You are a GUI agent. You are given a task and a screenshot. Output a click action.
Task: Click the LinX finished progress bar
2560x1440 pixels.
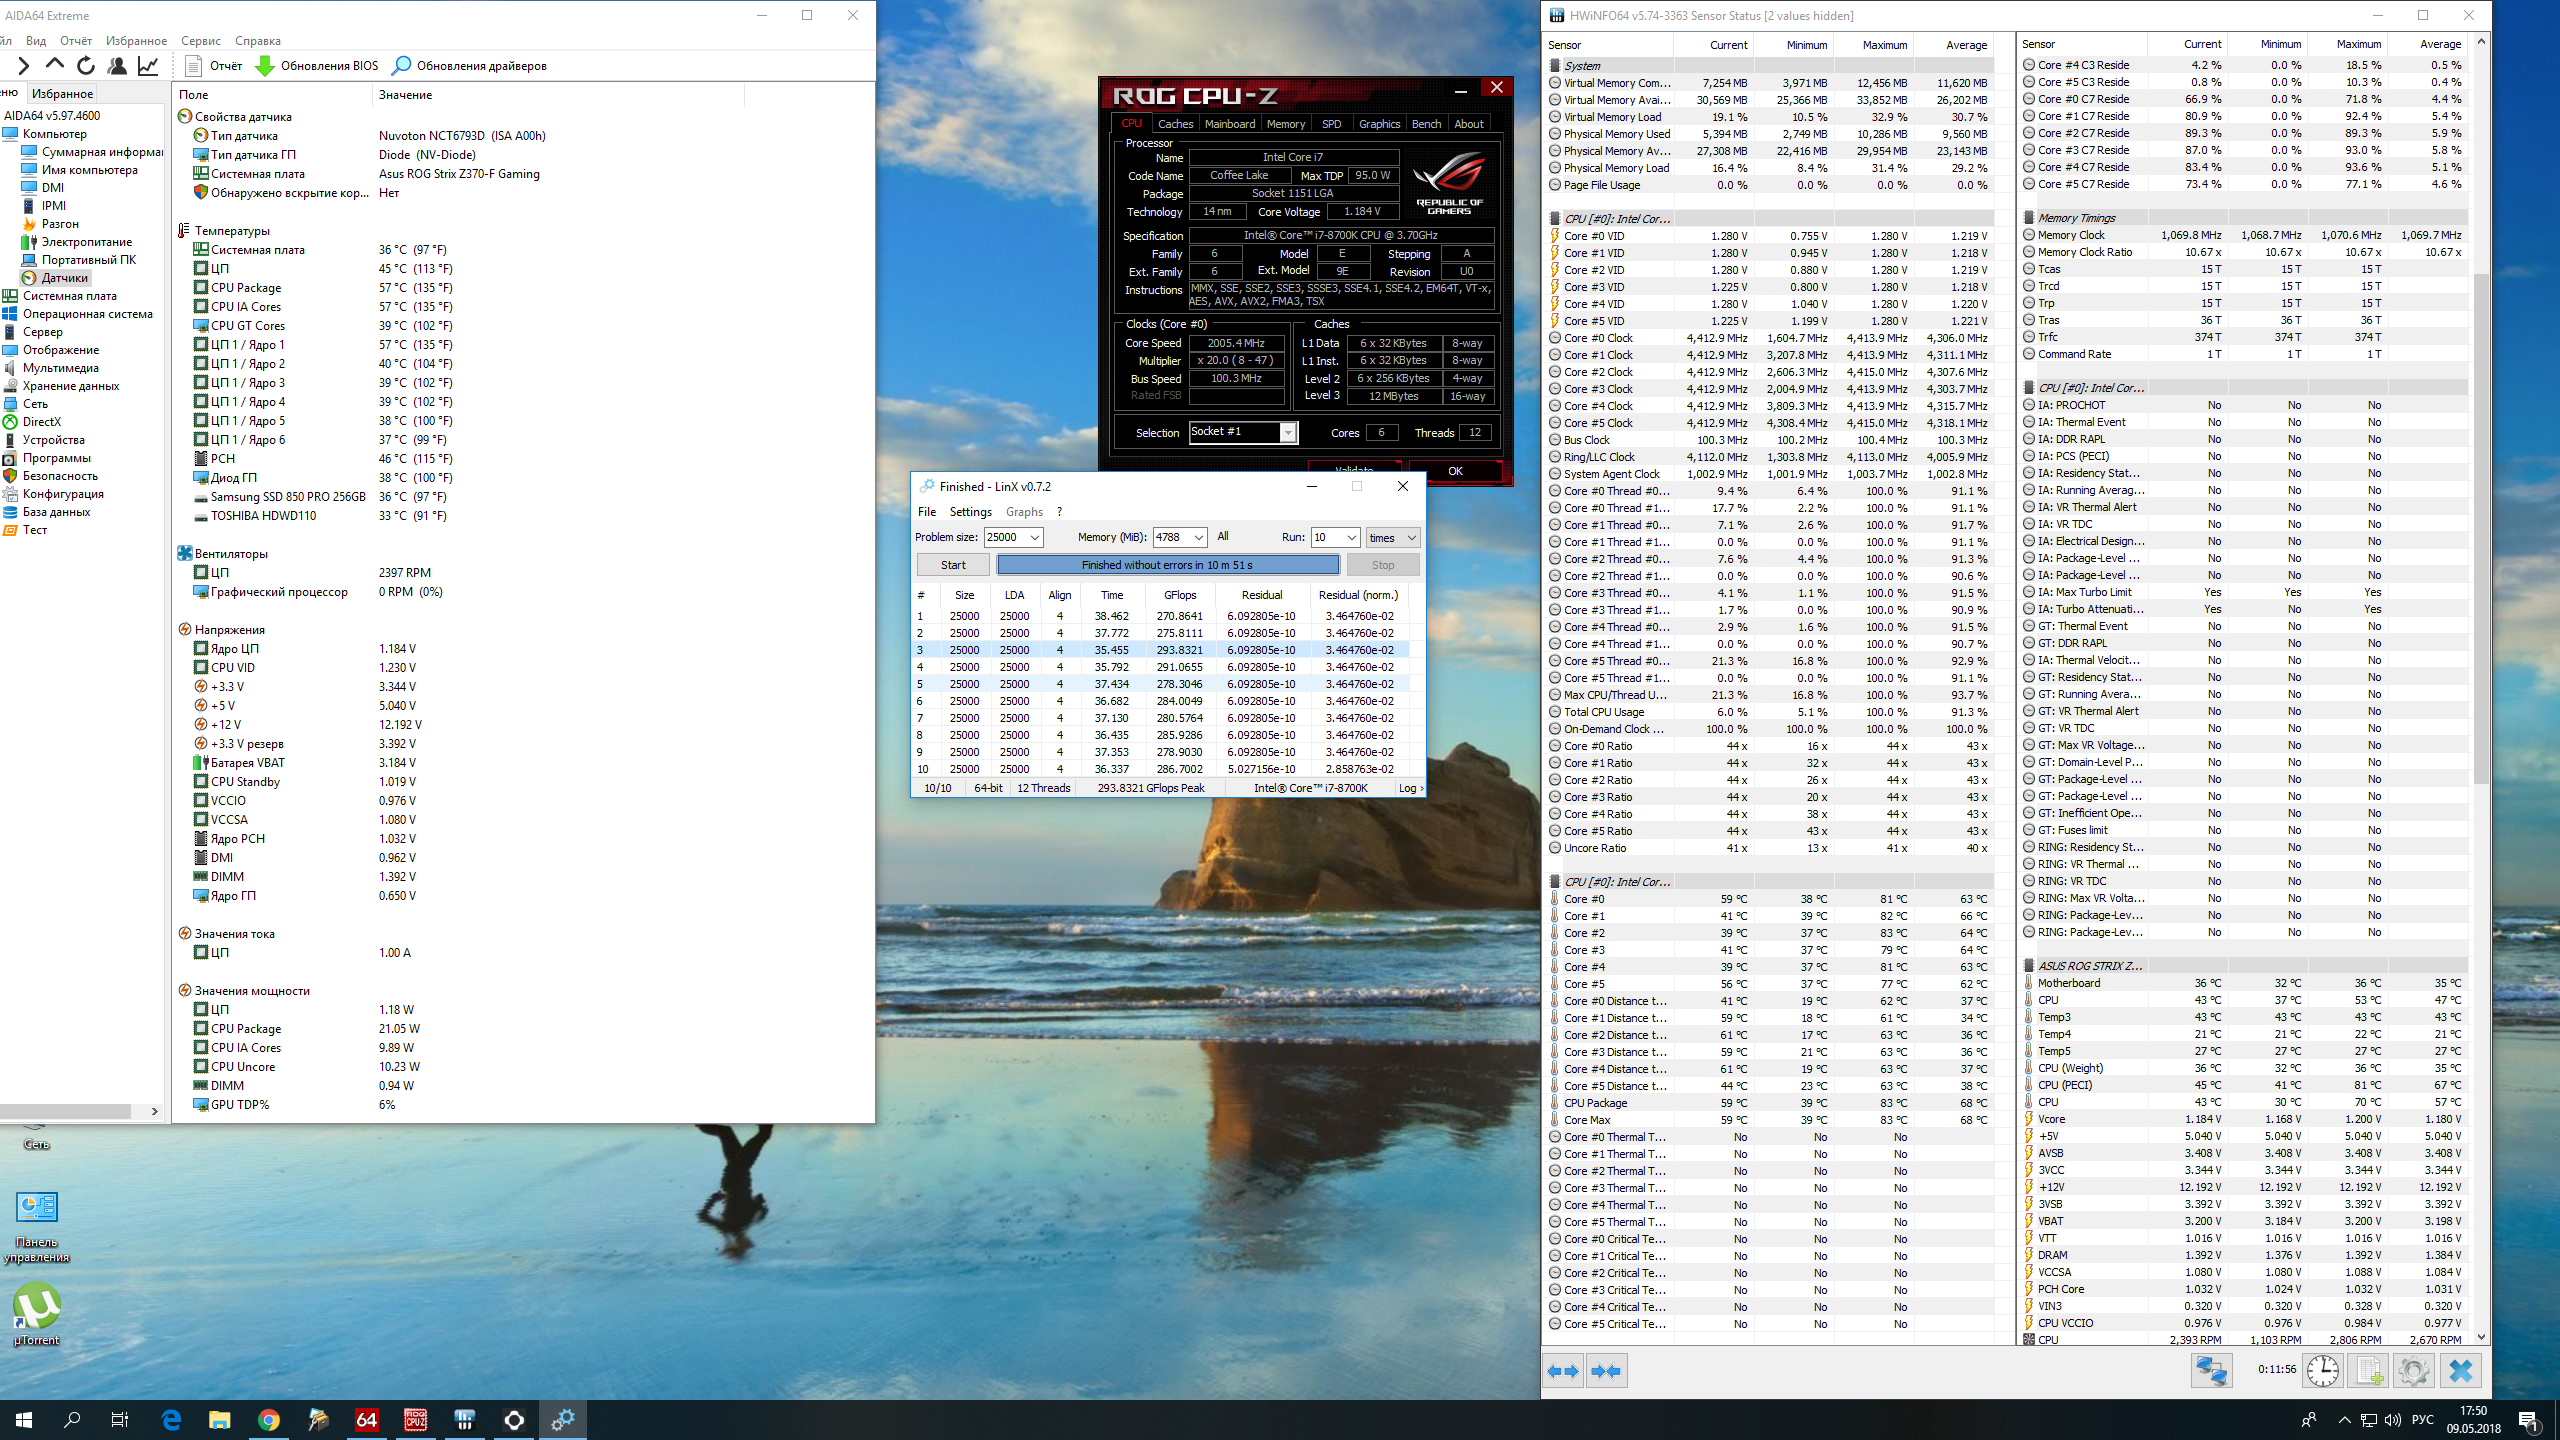(x=1167, y=565)
